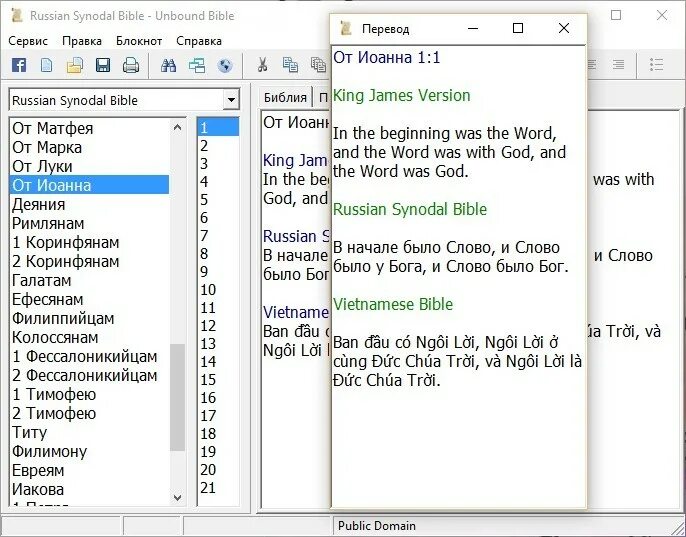The width and height of the screenshot is (686, 537).
Task: Click the Vietnamese verse text in Перевод window
Action: click(x=457, y=361)
